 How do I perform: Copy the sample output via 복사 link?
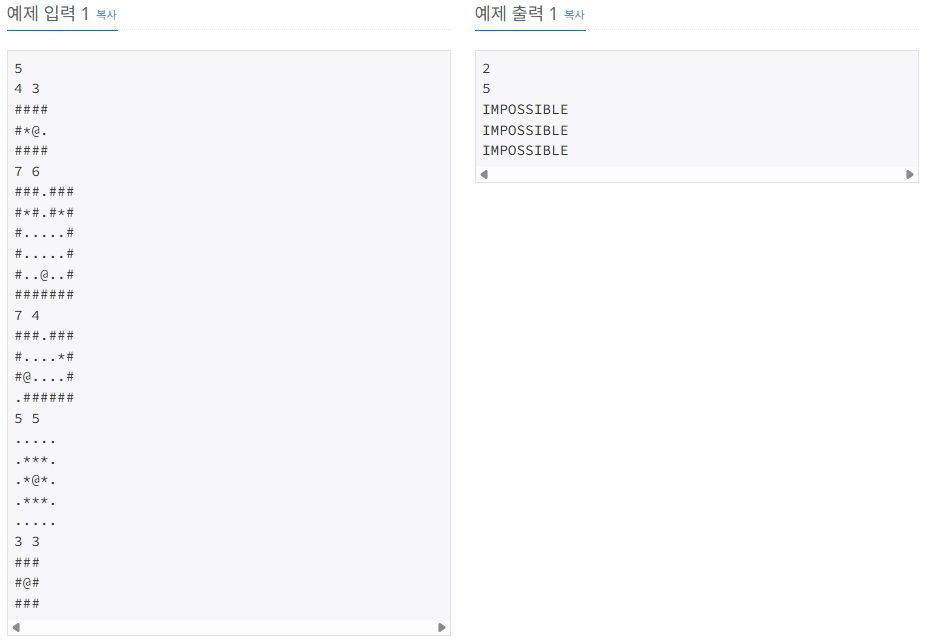tap(574, 15)
